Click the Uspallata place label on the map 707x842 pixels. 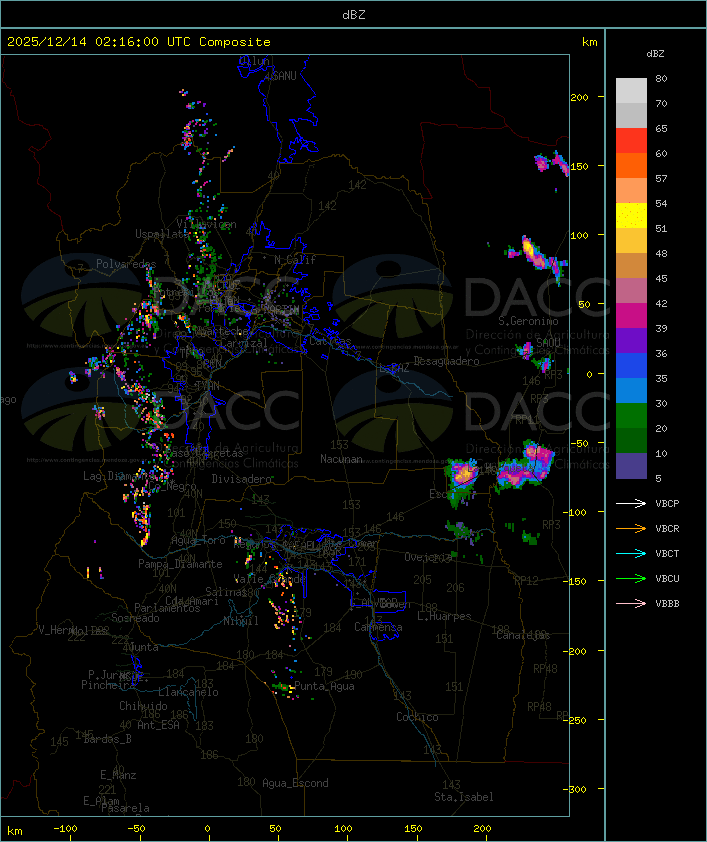tap(162, 234)
